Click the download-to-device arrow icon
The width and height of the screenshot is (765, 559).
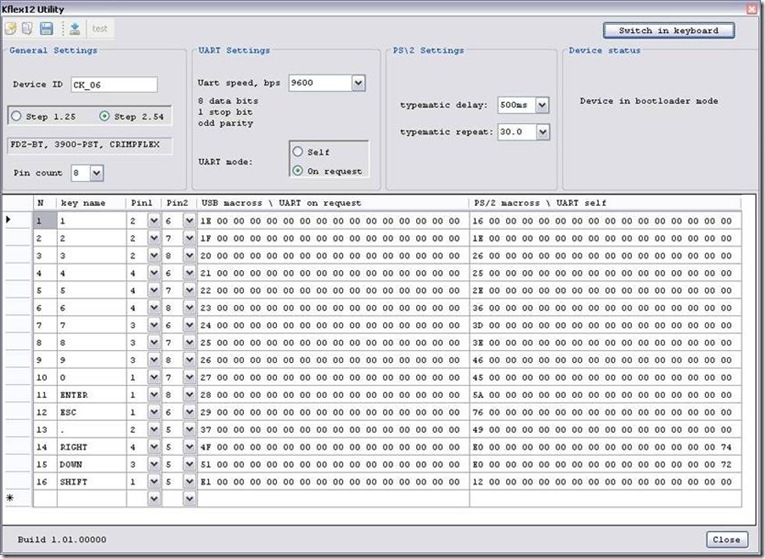[75, 29]
